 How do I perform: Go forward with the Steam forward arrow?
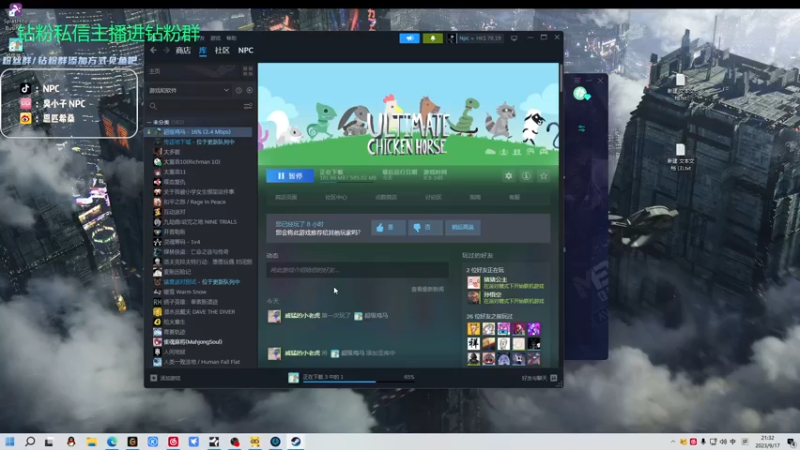pos(166,50)
